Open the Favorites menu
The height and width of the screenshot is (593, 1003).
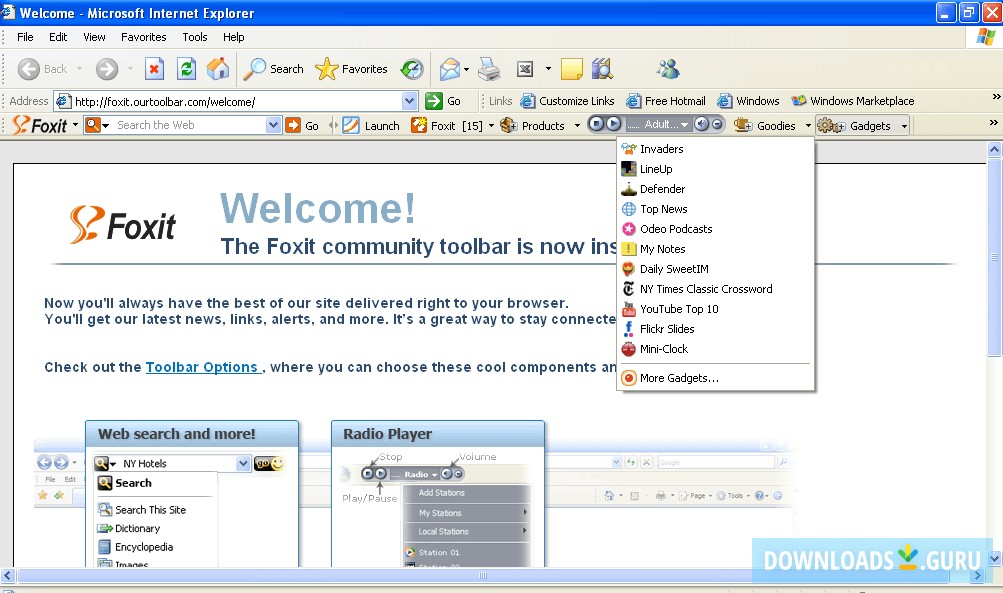[x=143, y=37]
